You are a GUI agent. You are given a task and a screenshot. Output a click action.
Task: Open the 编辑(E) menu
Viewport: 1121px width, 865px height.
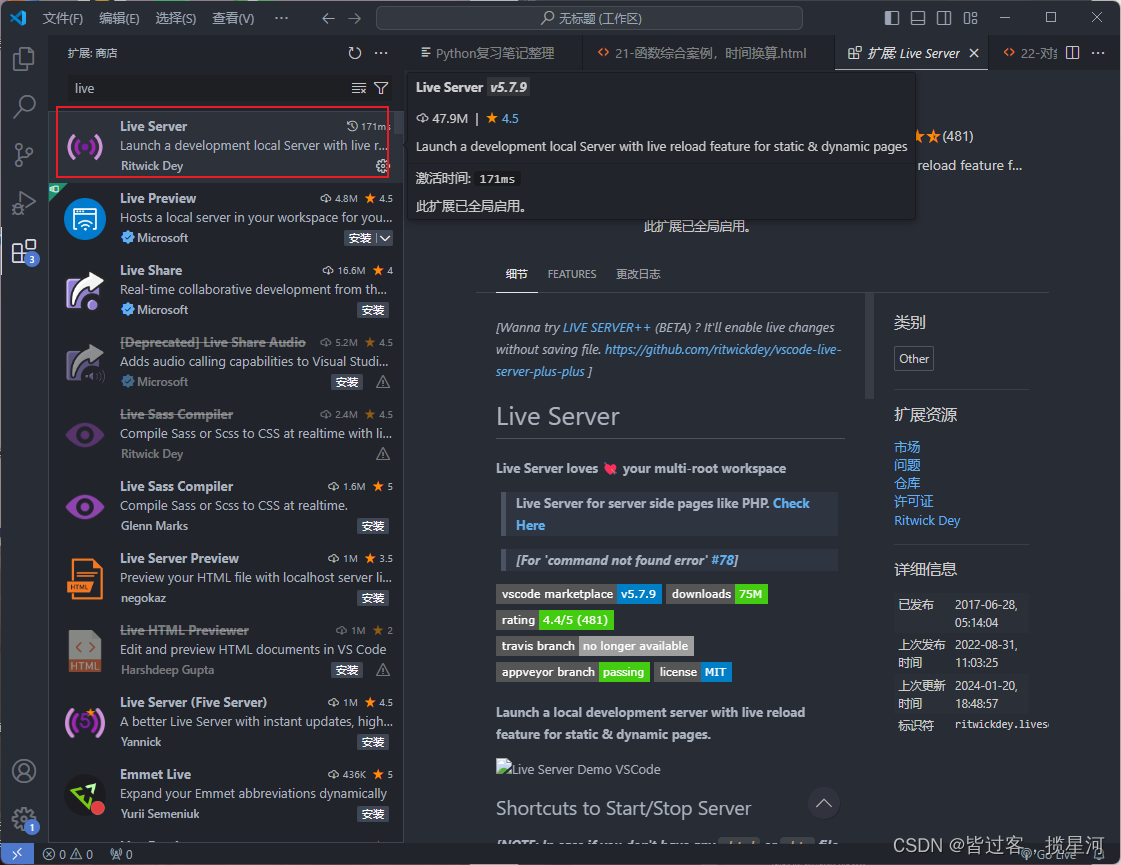(119, 19)
